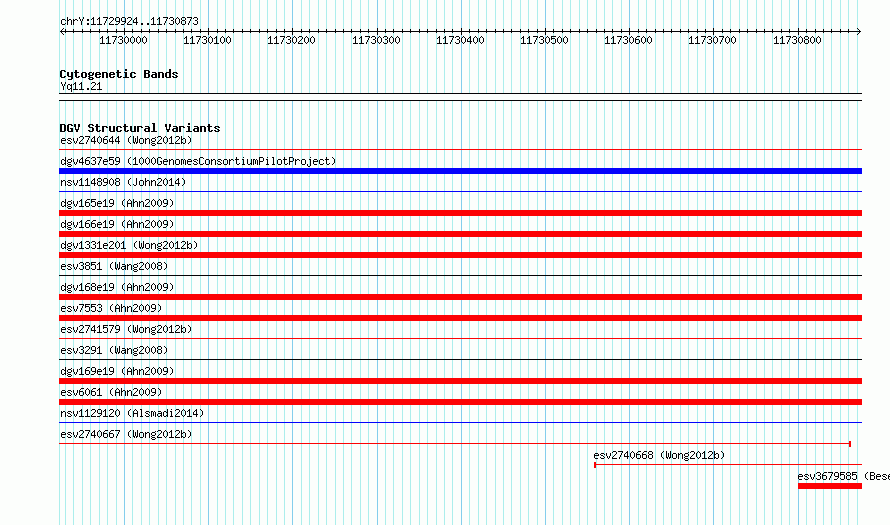Click the Yq11.21 band label
This screenshot has height=525, width=890.
81,86
